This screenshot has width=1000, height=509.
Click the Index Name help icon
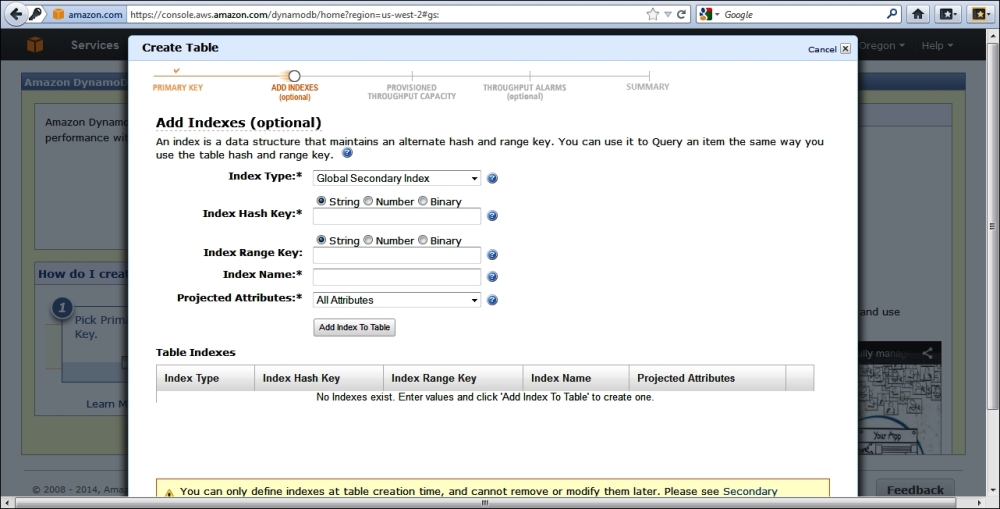tap(492, 277)
